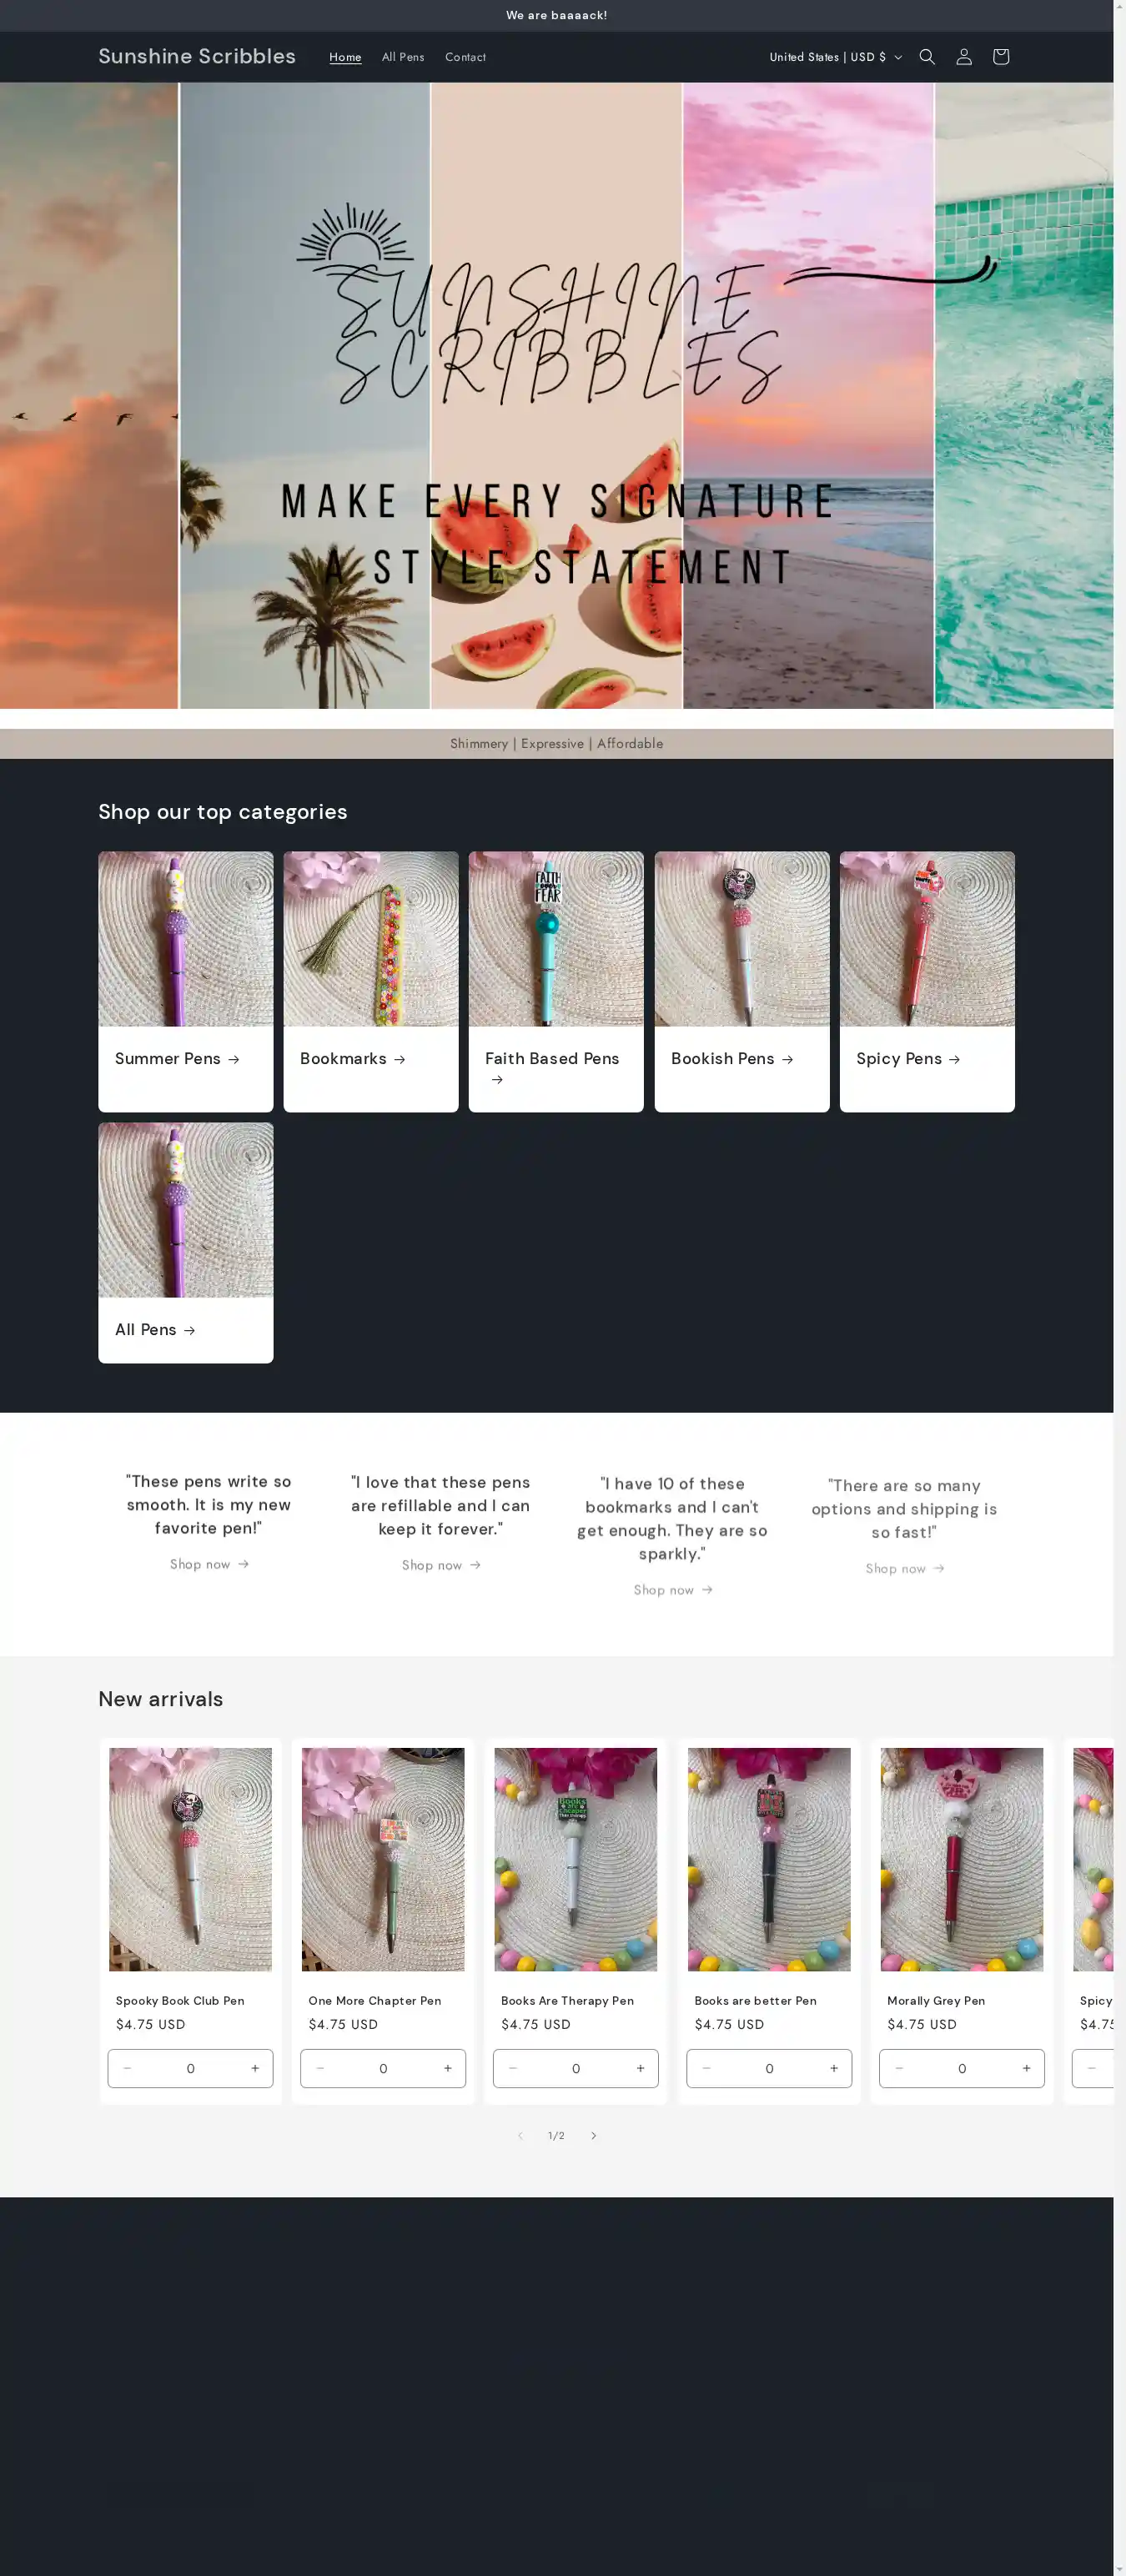The width and height of the screenshot is (1126, 2576).
Task: Open the Bookmarks category link
Action: [x=353, y=1058]
